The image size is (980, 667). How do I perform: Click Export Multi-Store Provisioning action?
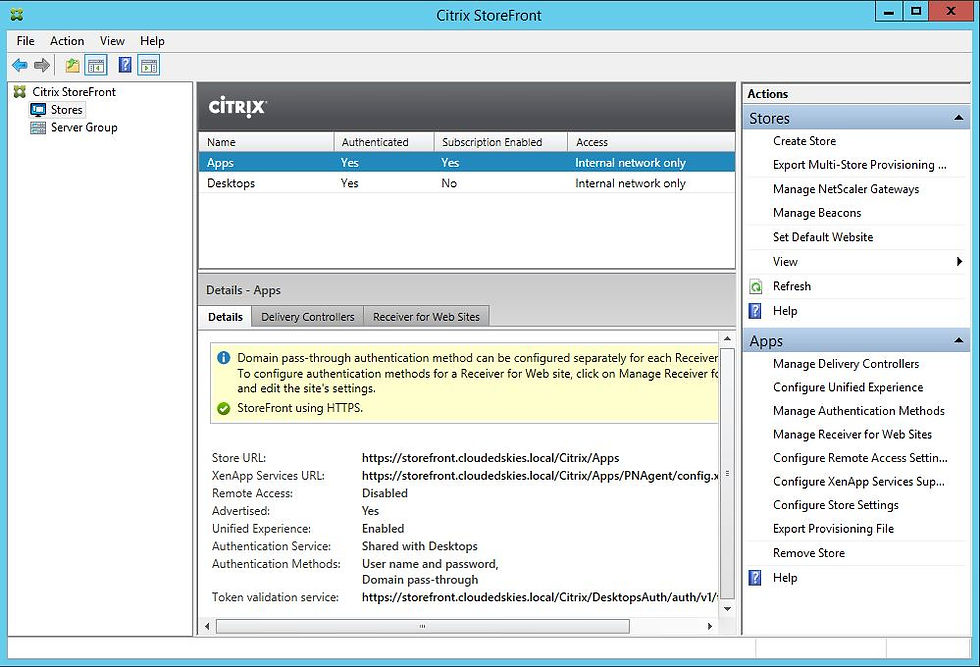(x=859, y=165)
